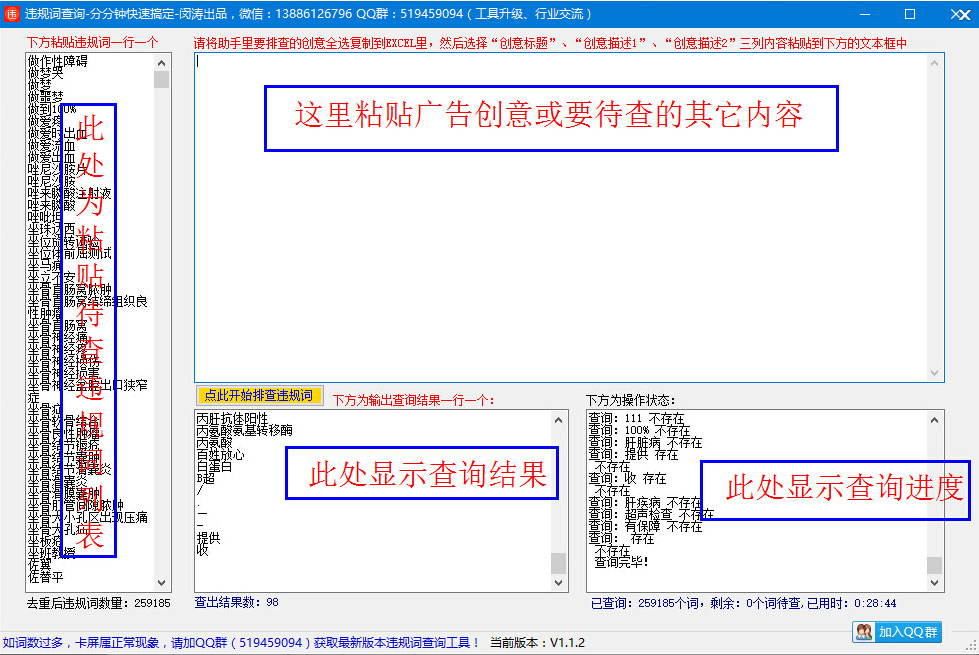Select the 佐替平 row in word list

click(46, 577)
